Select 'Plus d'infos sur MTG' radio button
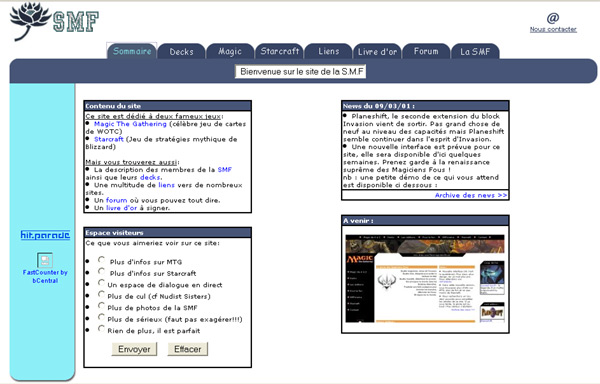 [101, 260]
